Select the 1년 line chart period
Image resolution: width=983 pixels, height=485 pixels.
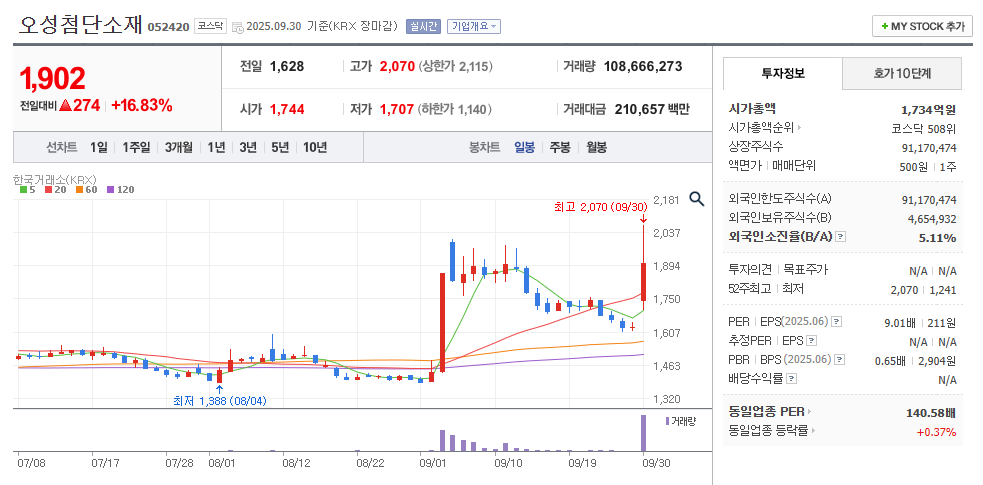coord(216,148)
